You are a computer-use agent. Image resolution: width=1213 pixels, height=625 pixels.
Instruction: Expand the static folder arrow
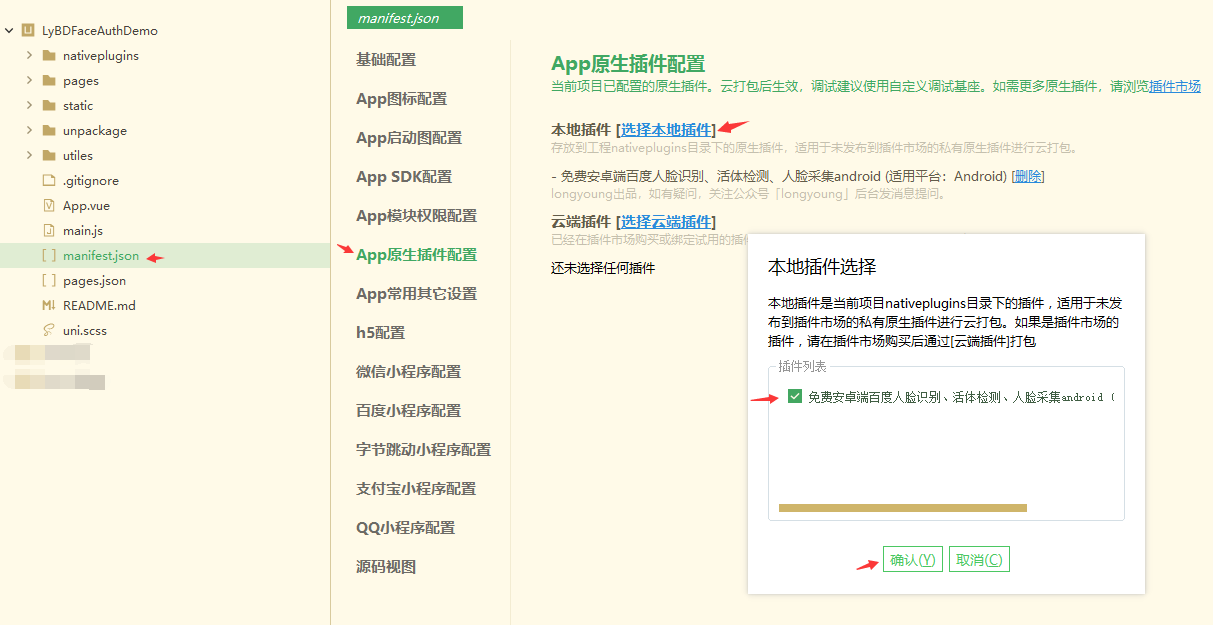pyautogui.click(x=30, y=106)
